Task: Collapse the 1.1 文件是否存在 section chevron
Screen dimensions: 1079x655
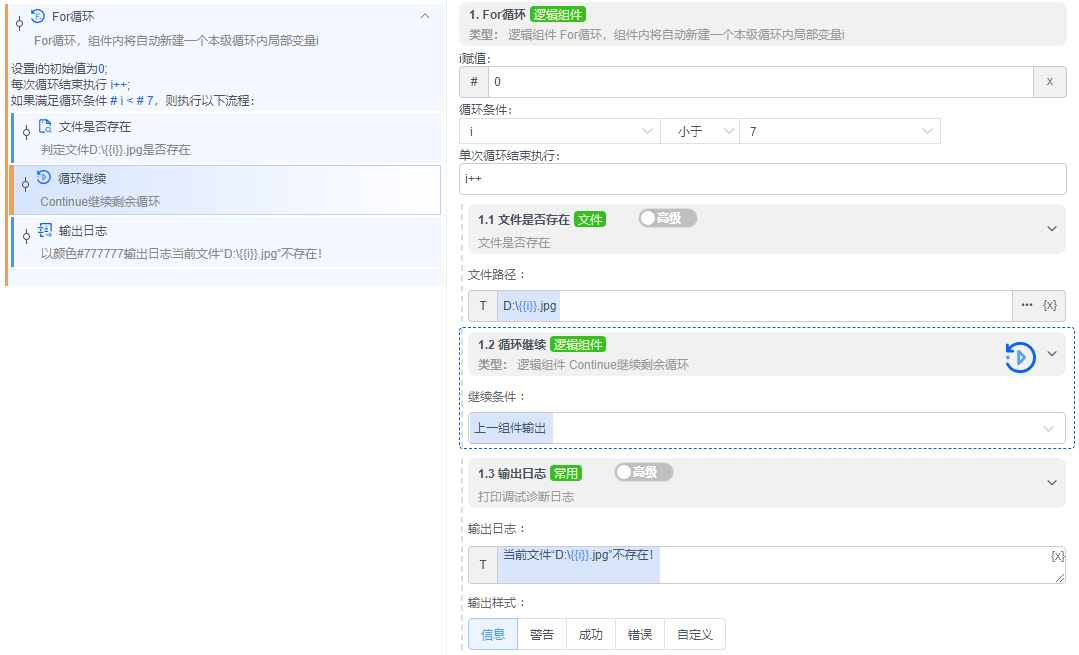Action: click(1051, 228)
